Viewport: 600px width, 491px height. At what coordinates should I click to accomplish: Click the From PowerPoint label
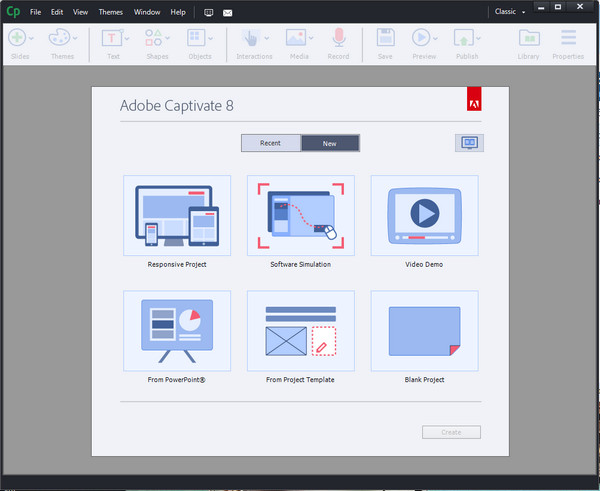tap(177, 380)
